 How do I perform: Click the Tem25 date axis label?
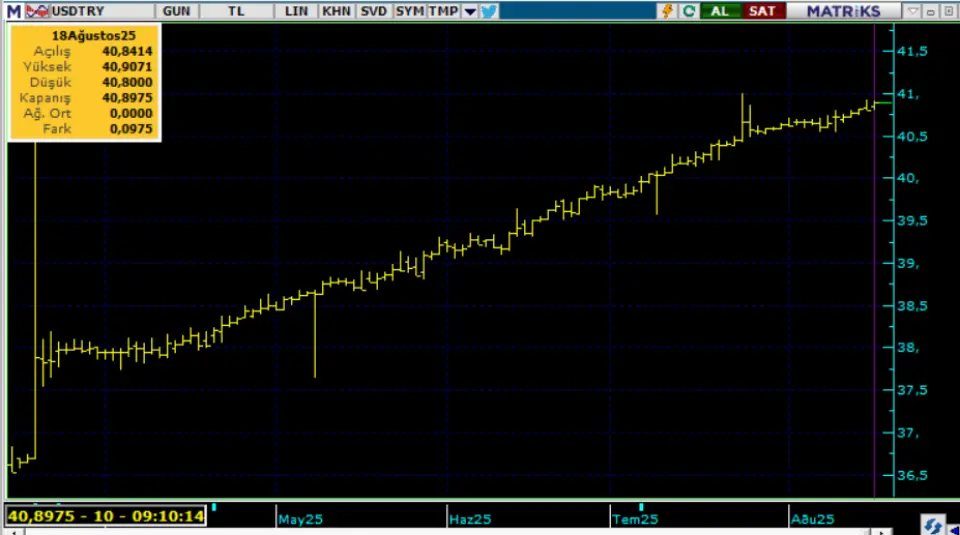635,519
